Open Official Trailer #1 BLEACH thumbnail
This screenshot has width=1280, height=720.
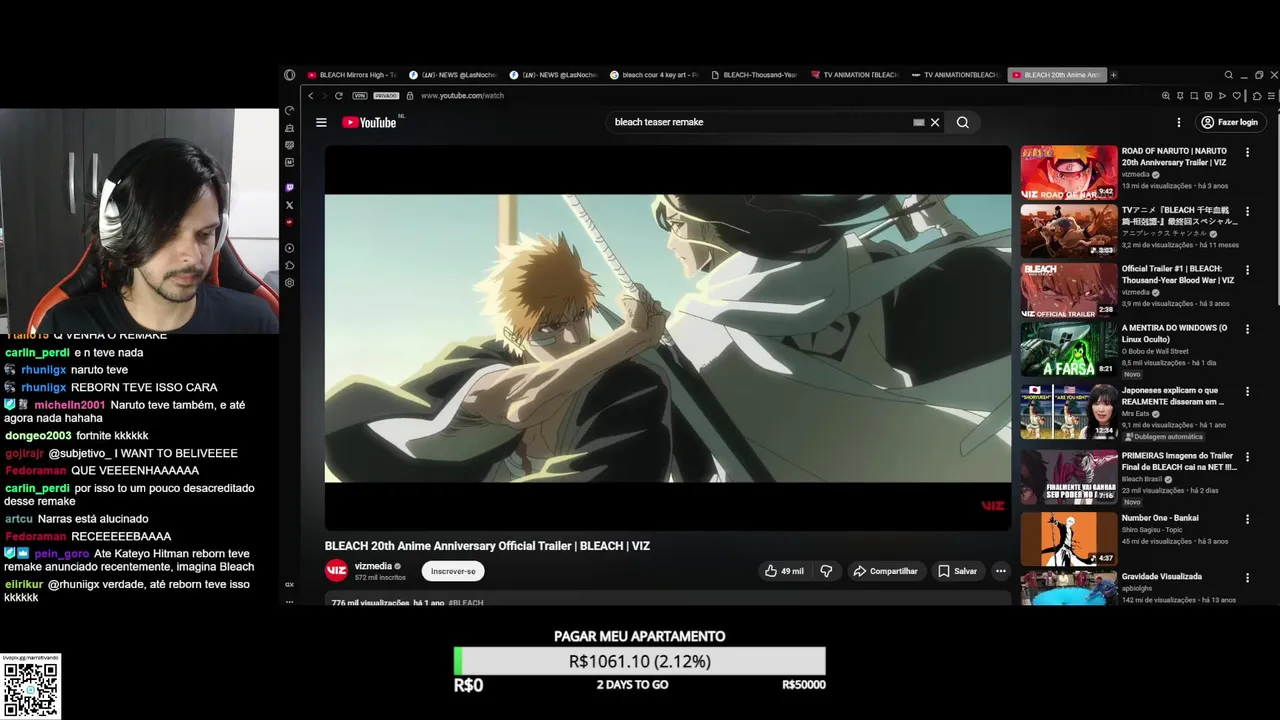pos(1069,289)
